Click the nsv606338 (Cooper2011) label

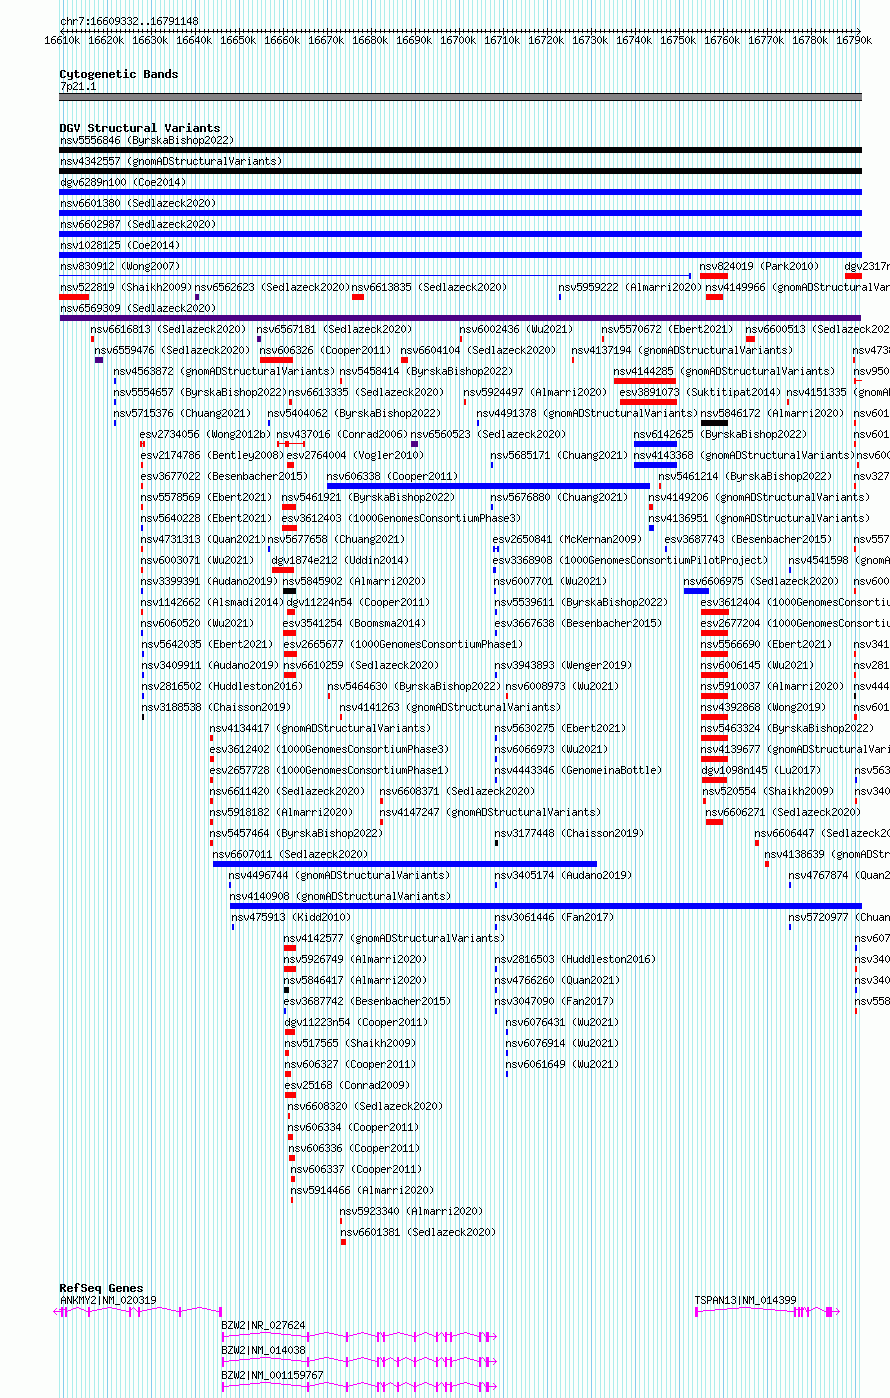pos(393,477)
